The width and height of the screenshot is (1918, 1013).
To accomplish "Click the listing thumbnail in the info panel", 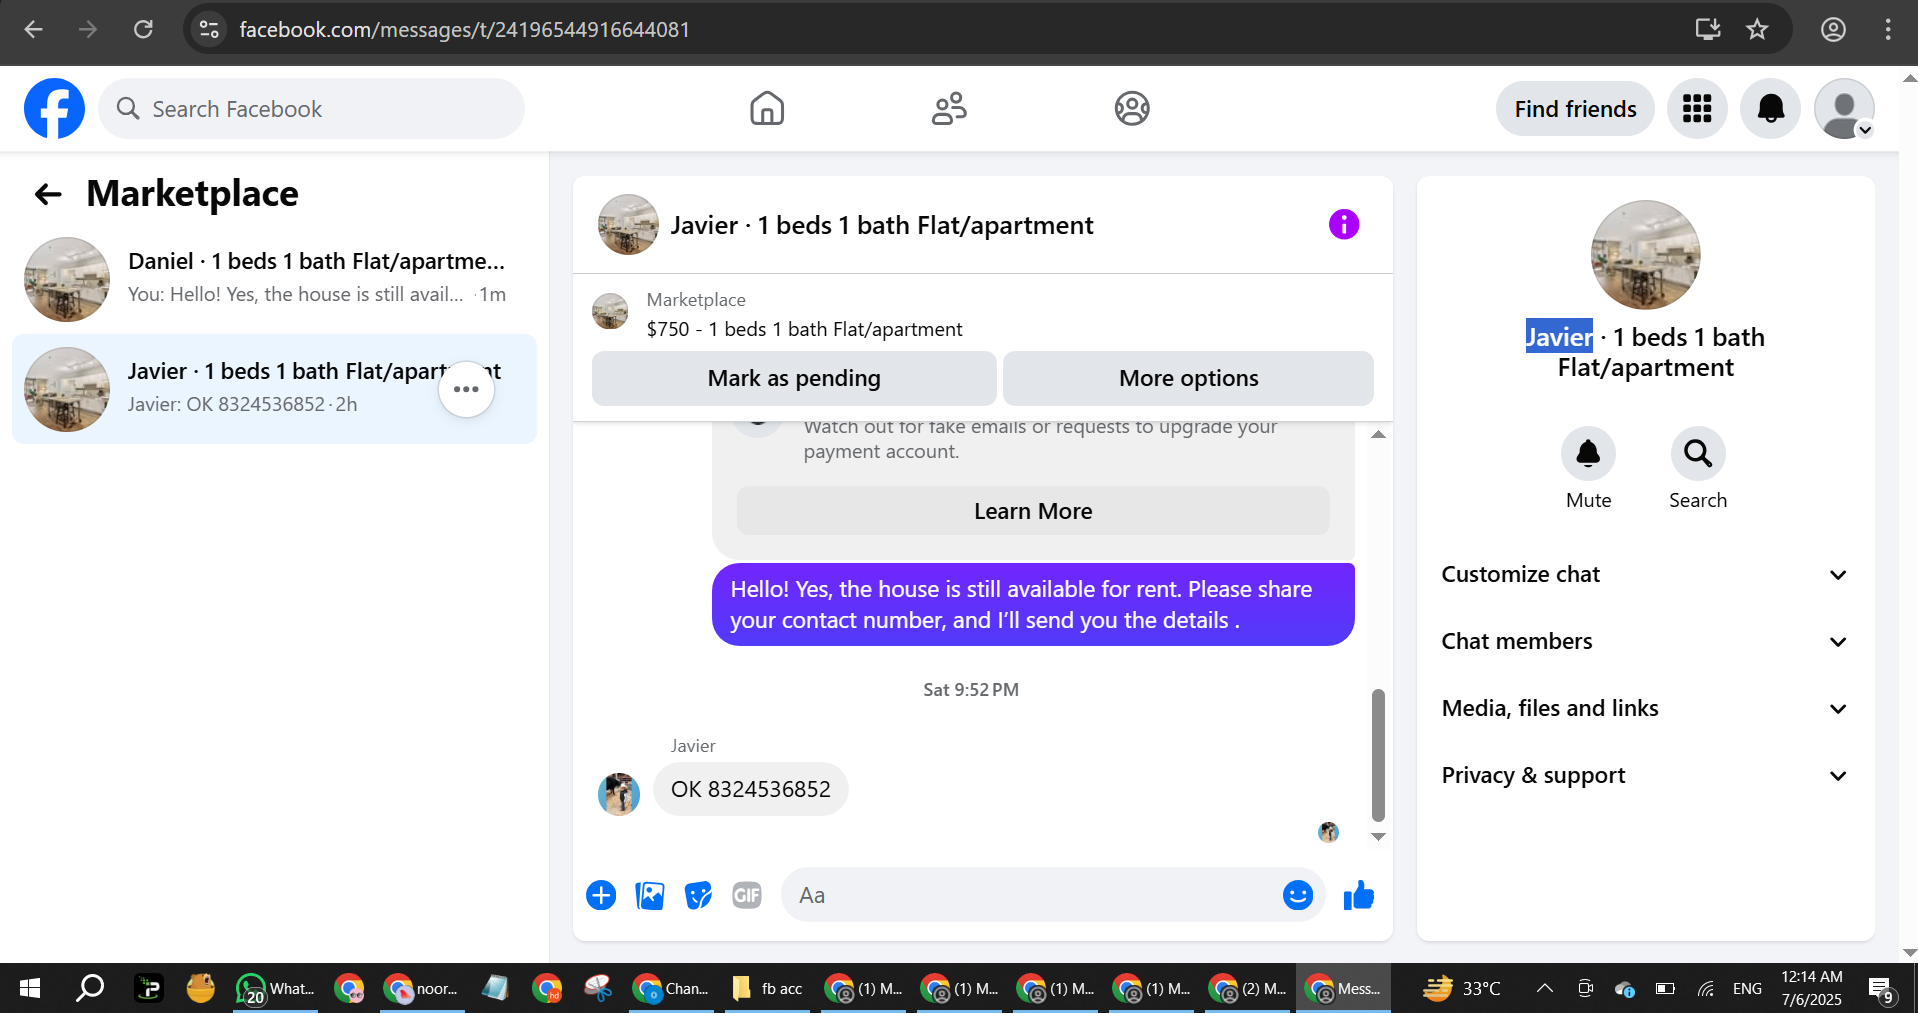I will click(x=1645, y=254).
